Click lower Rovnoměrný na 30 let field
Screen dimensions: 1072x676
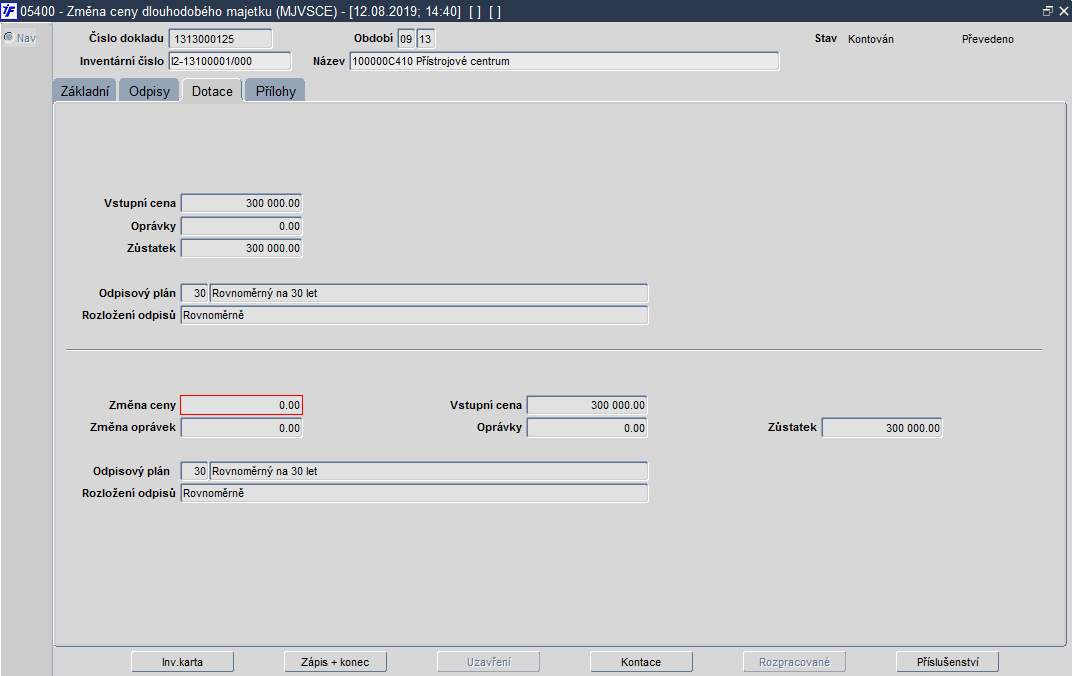429,471
